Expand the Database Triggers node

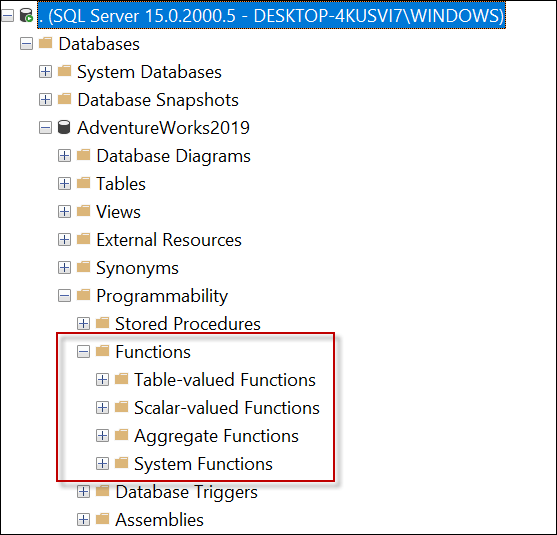(x=83, y=492)
